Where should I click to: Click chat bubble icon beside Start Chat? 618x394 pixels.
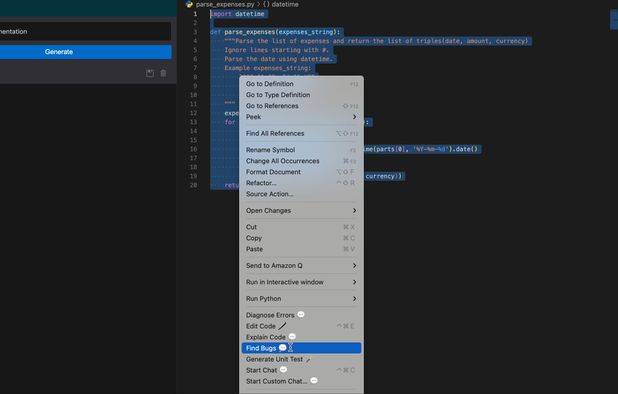tap(283, 370)
